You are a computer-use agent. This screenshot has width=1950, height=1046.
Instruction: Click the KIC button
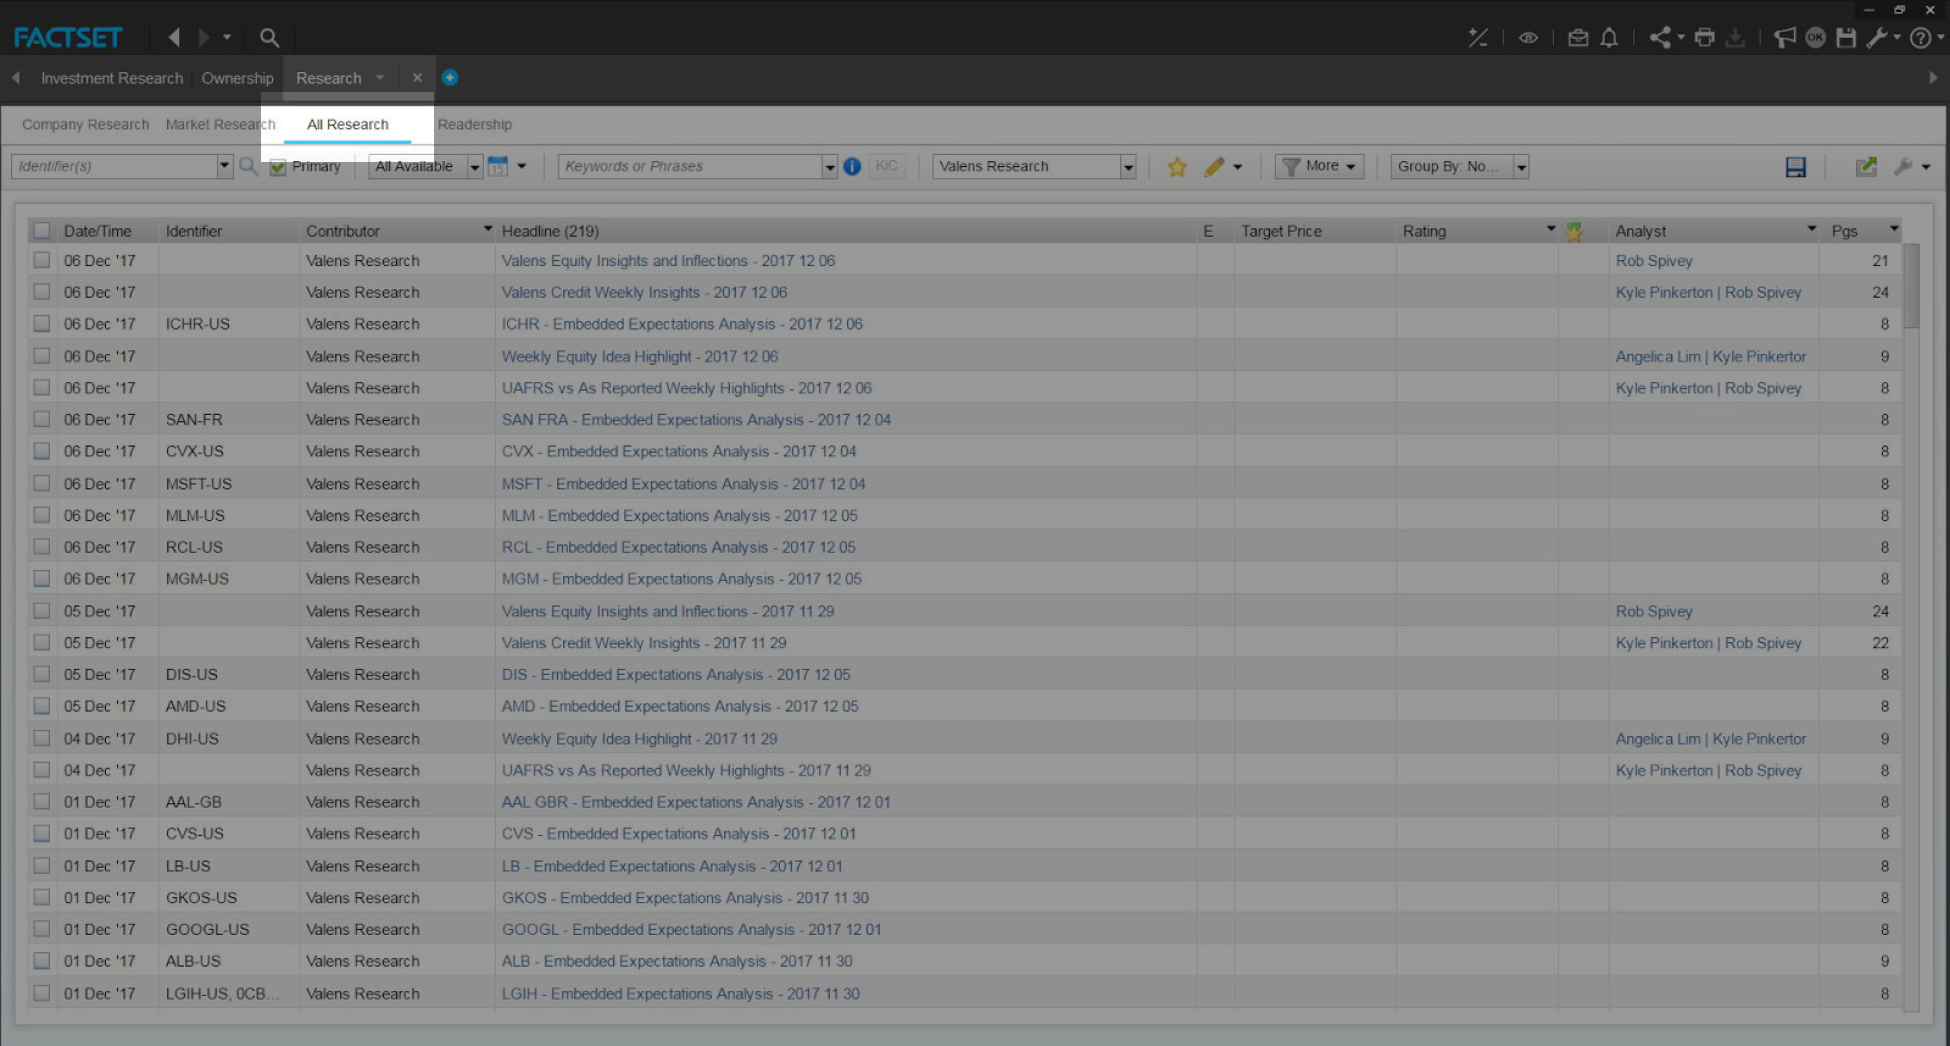pyautogui.click(x=886, y=166)
